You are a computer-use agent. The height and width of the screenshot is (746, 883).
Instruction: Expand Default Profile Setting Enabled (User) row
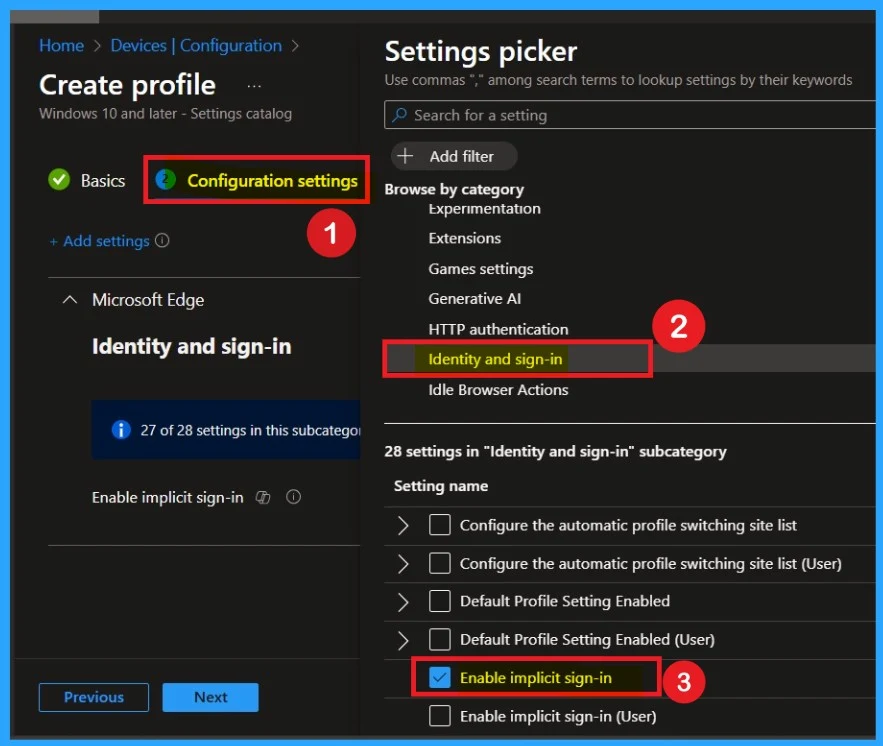pos(403,640)
